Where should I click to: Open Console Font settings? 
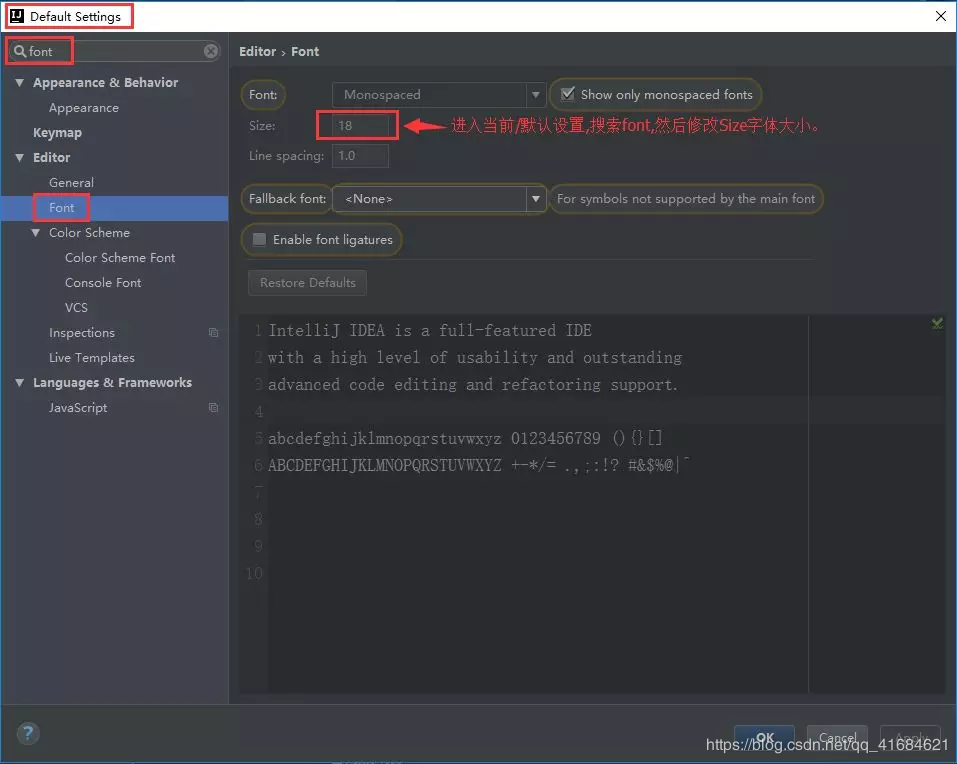103,283
